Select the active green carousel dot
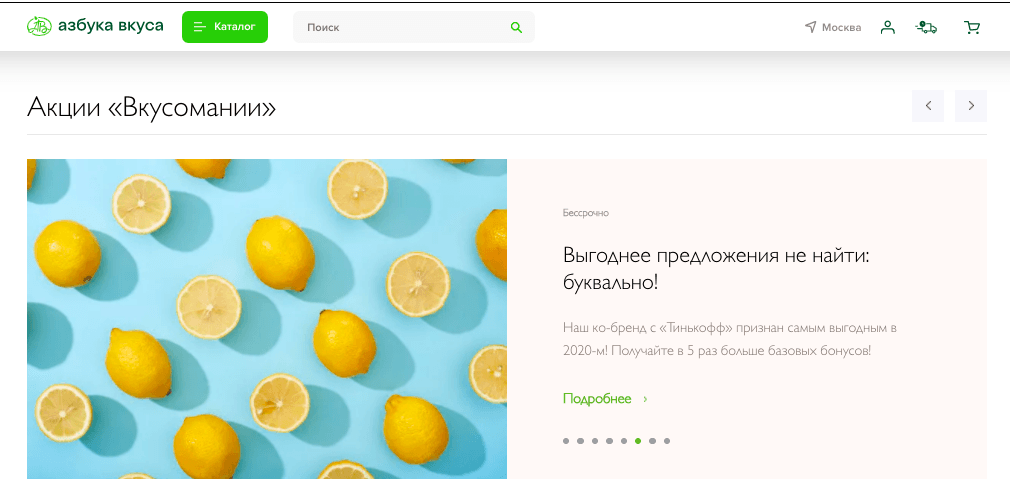The height and width of the screenshot is (502, 1010). 638,441
